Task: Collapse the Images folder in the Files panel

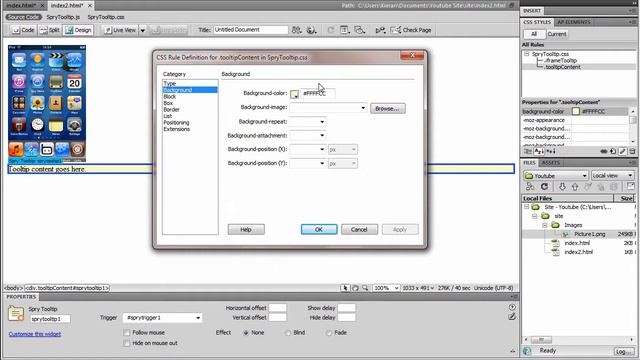Action: (544, 225)
